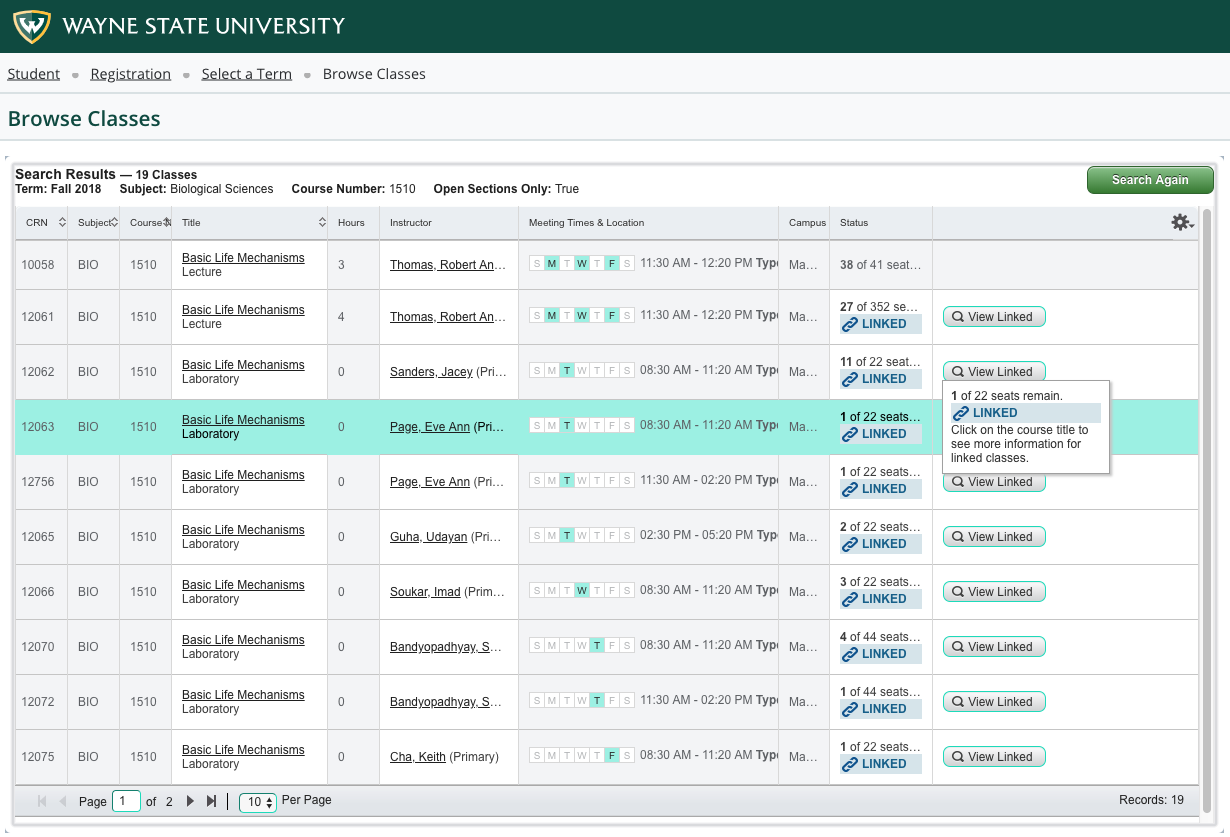This screenshot has width=1230, height=837.
Task: Click View Linked for CRN 12072
Action: pyautogui.click(x=994, y=702)
